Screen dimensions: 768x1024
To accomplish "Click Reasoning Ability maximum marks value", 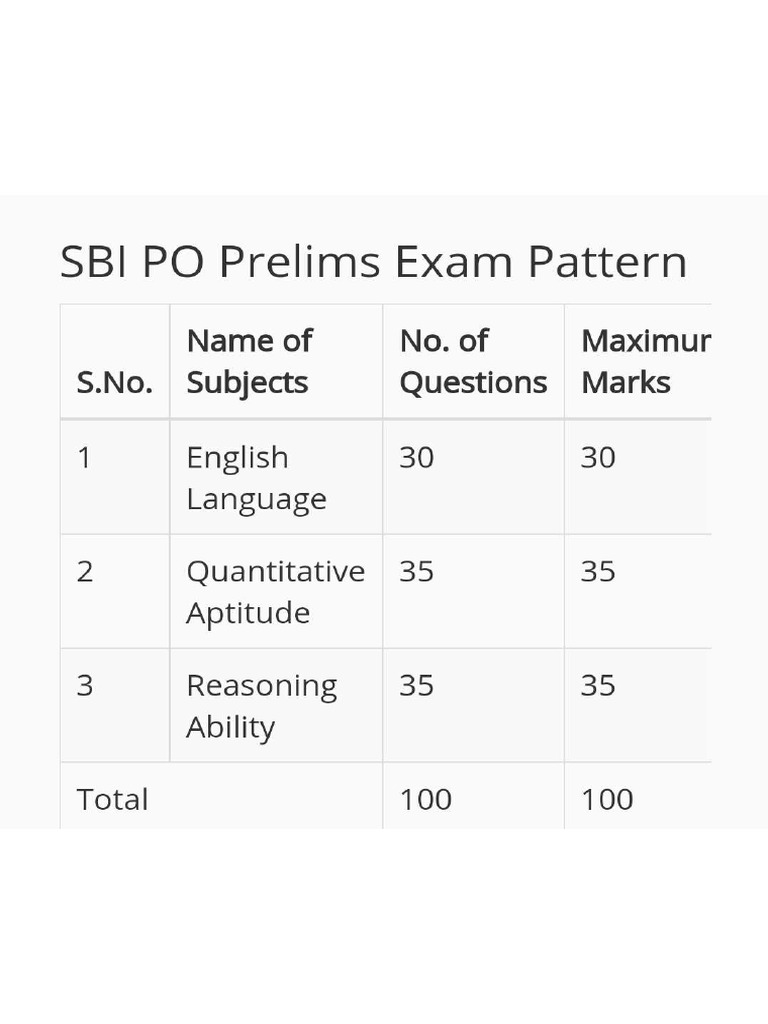I will (598, 686).
